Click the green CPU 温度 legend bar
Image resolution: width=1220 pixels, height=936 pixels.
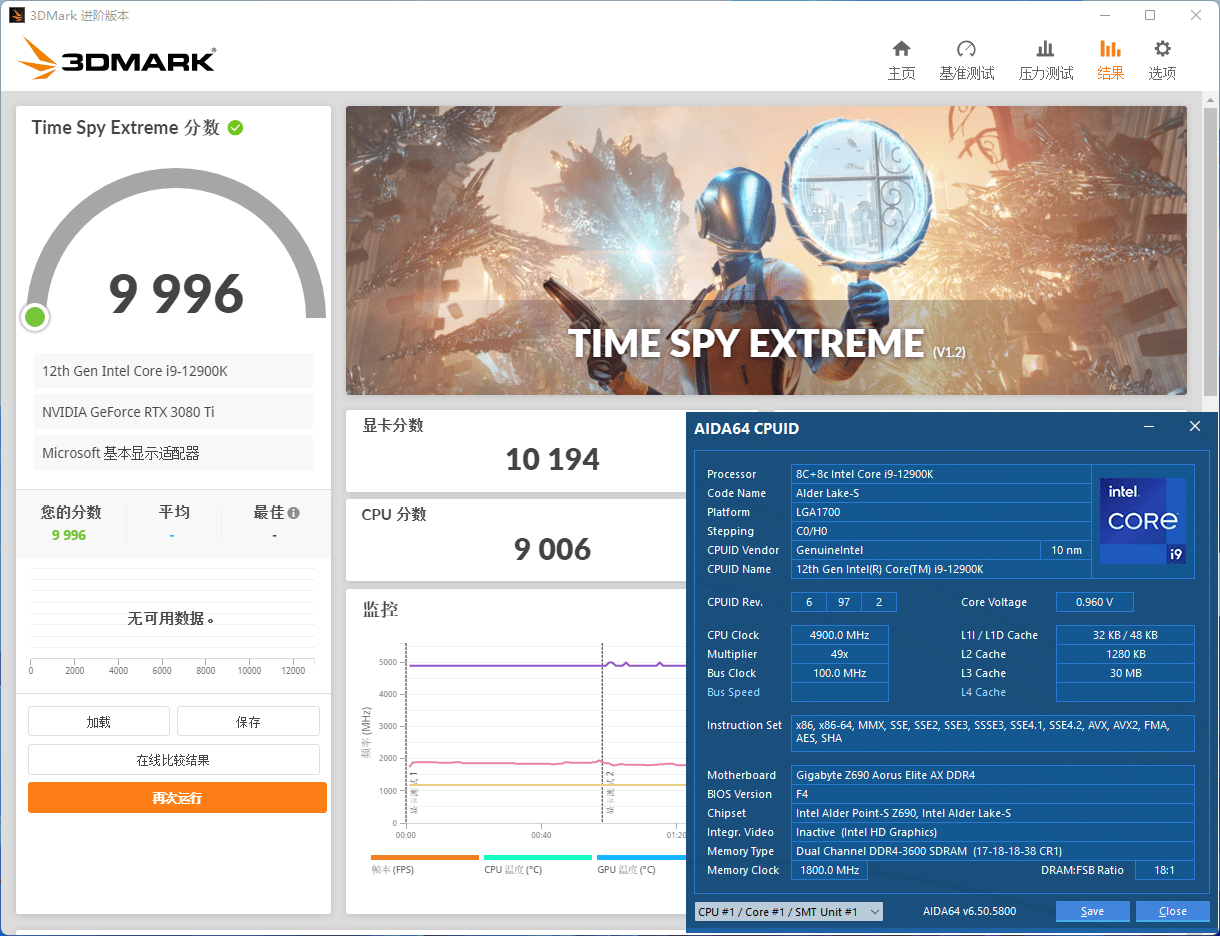[x=538, y=857]
